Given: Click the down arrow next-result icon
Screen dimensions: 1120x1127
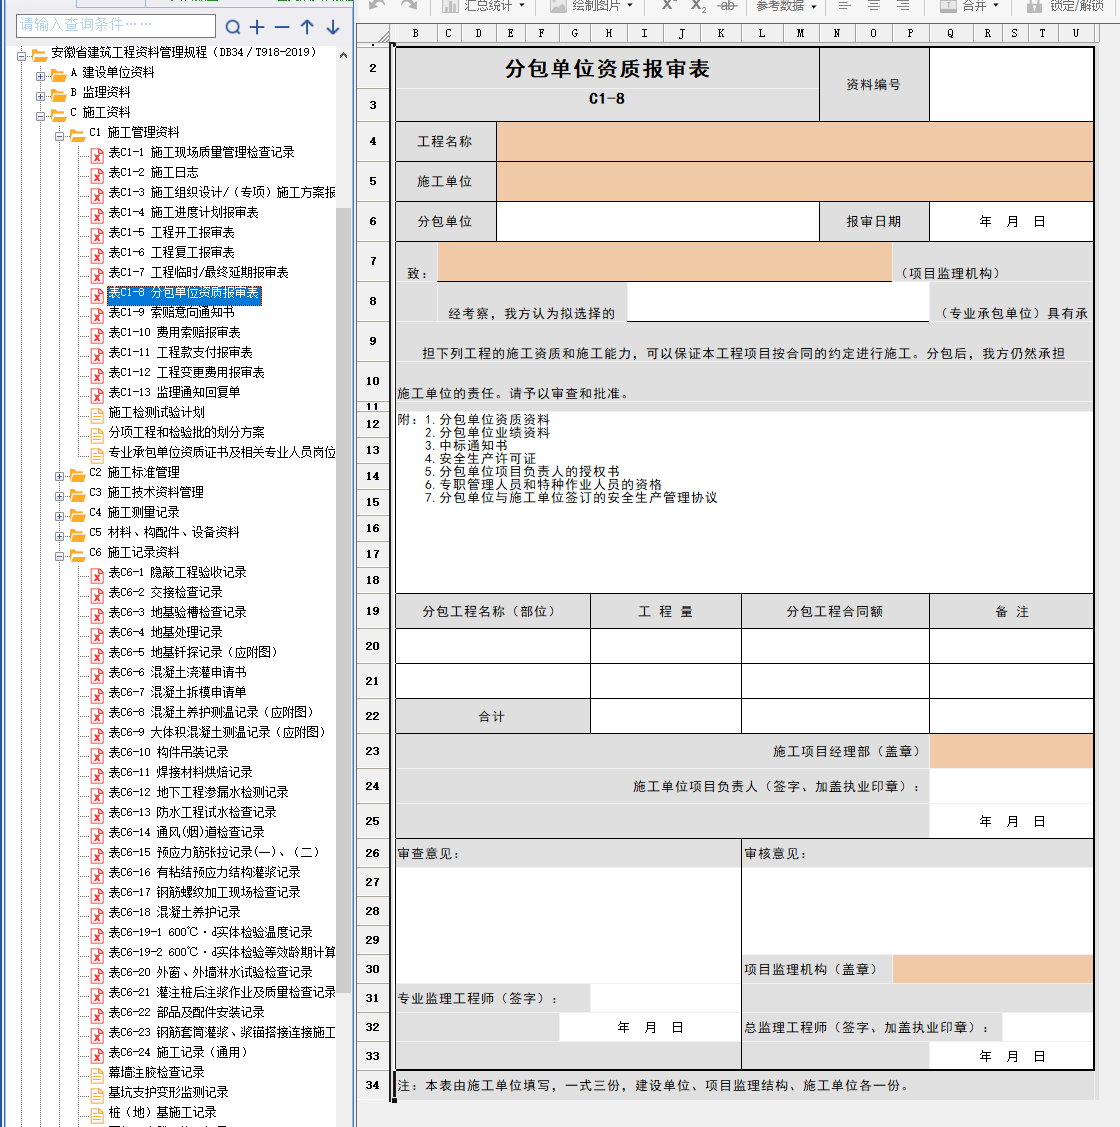Looking at the screenshot, I should pos(333,27).
